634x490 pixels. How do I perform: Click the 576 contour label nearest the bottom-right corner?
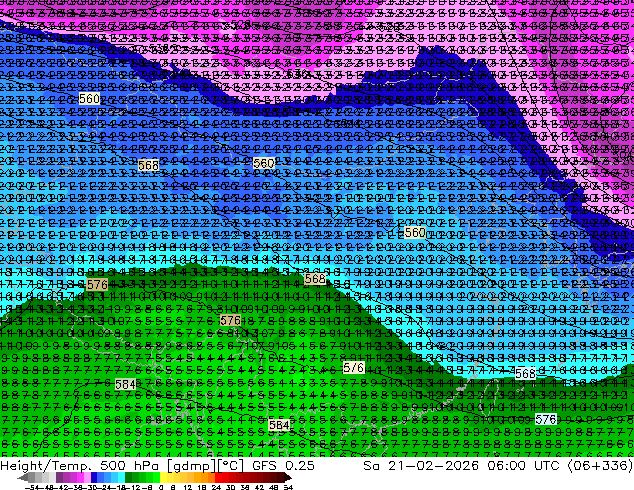pyautogui.click(x=545, y=419)
